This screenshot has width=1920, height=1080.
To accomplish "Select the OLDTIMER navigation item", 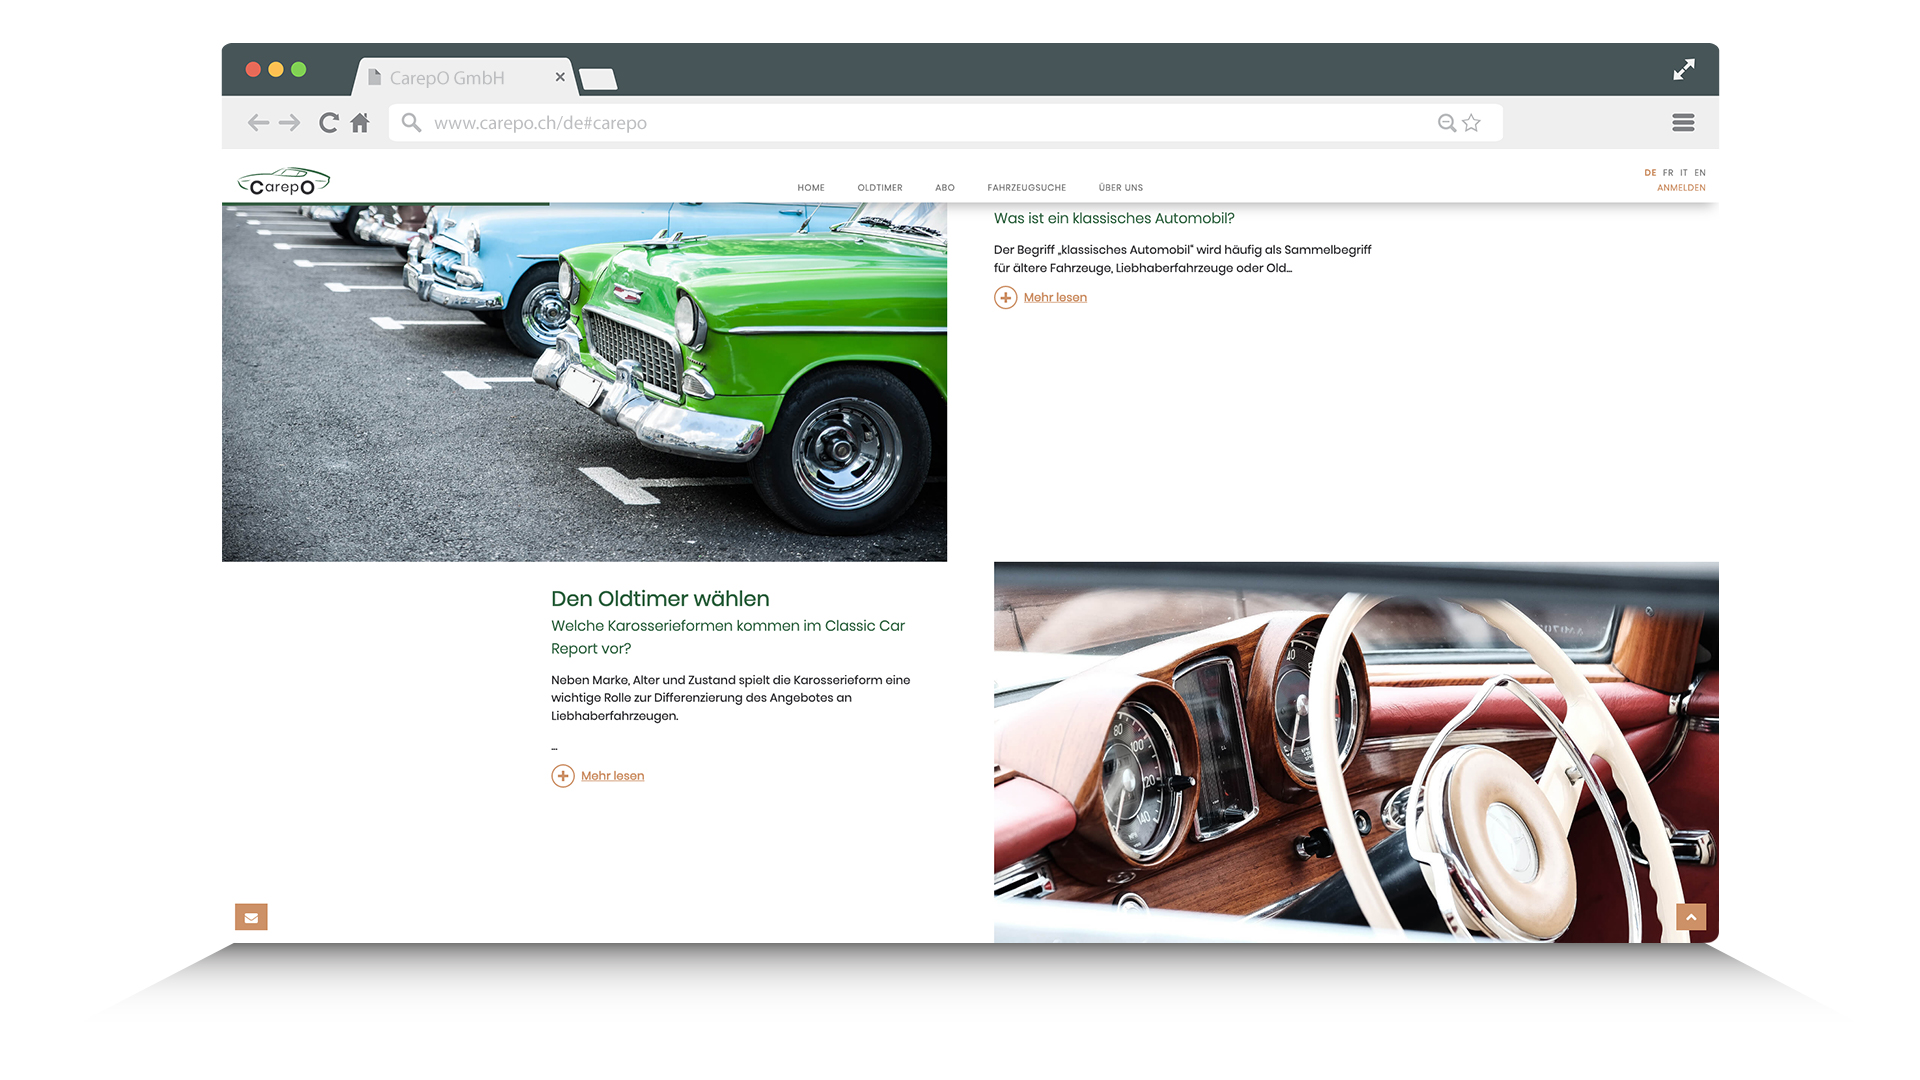I will pos(879,187).
